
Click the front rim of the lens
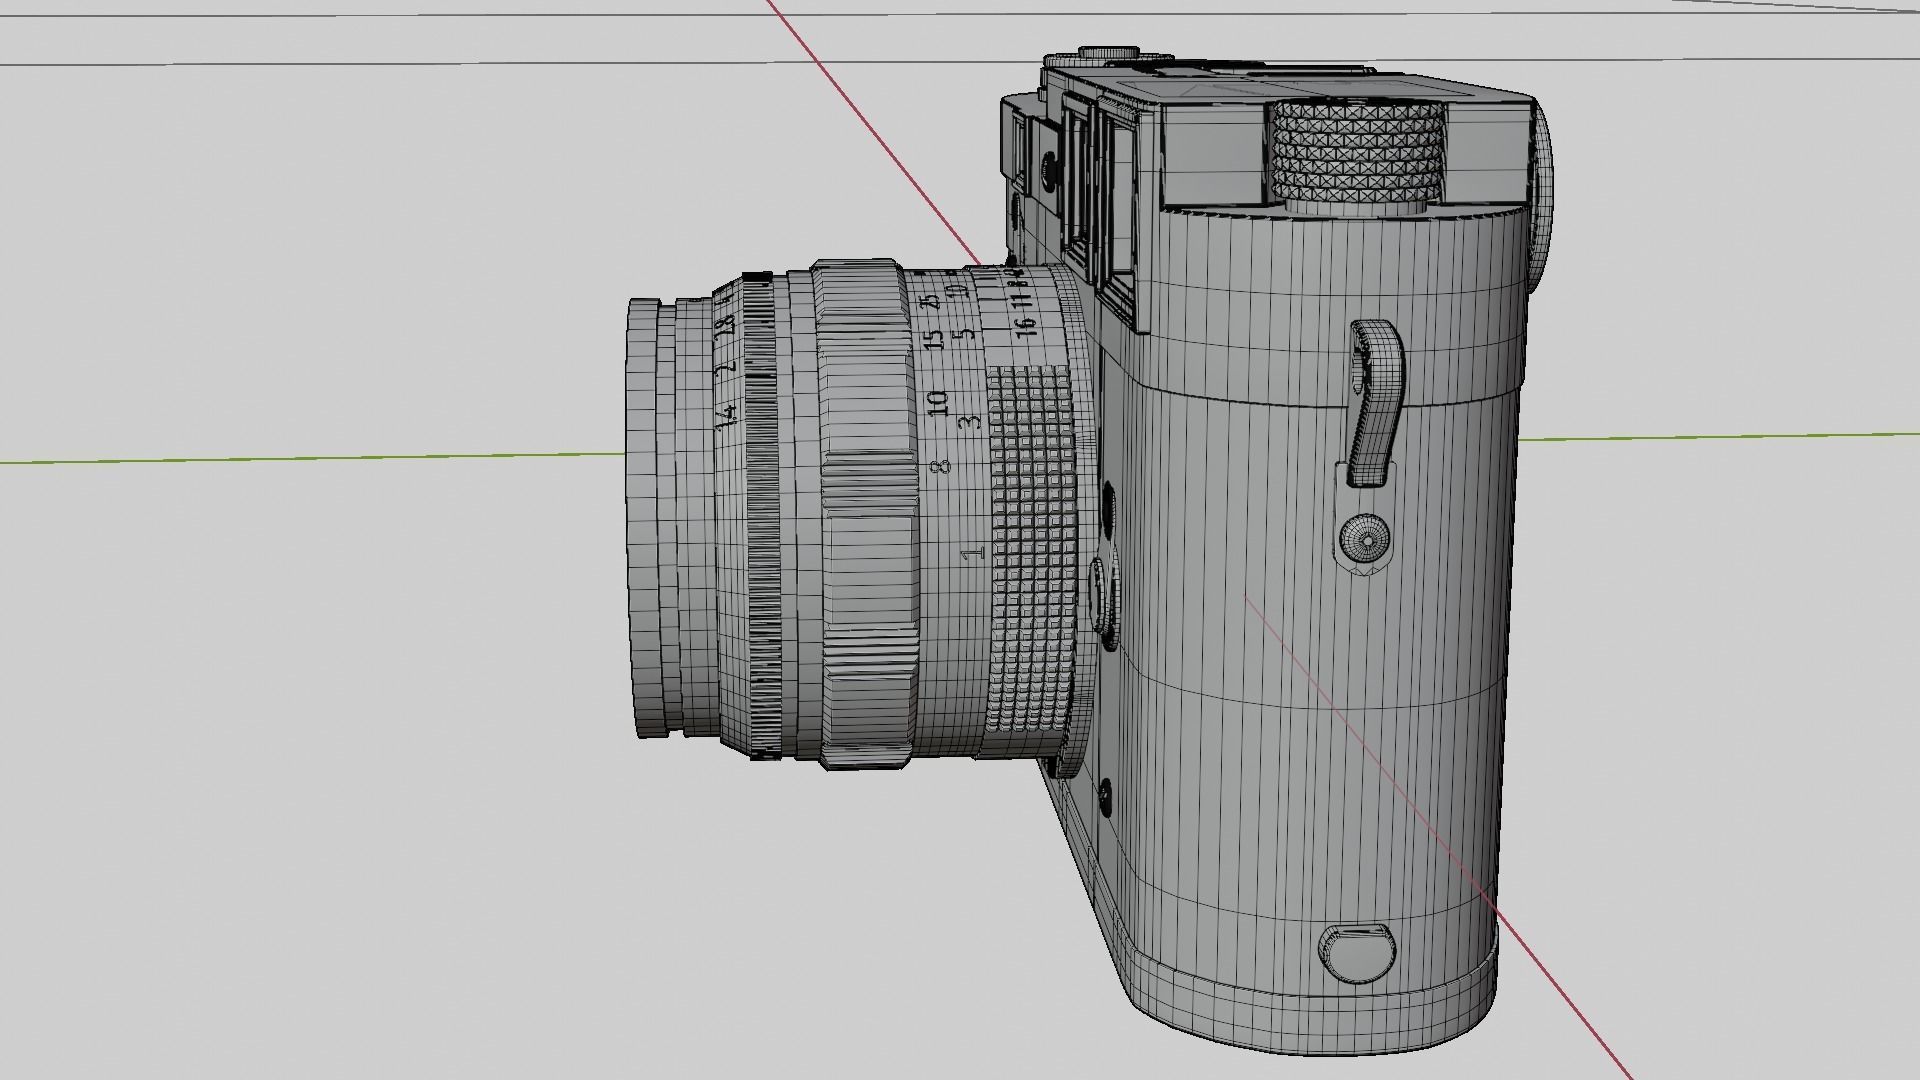(643, 520)
